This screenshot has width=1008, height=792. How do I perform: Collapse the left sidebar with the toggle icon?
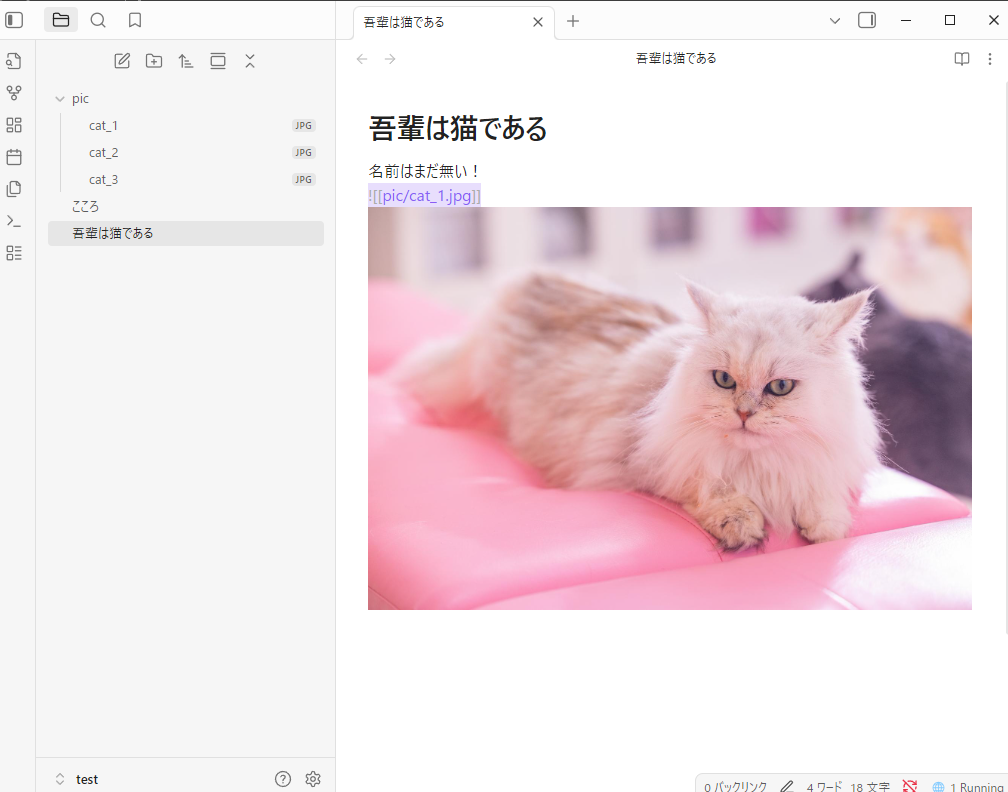click(14, 21)
